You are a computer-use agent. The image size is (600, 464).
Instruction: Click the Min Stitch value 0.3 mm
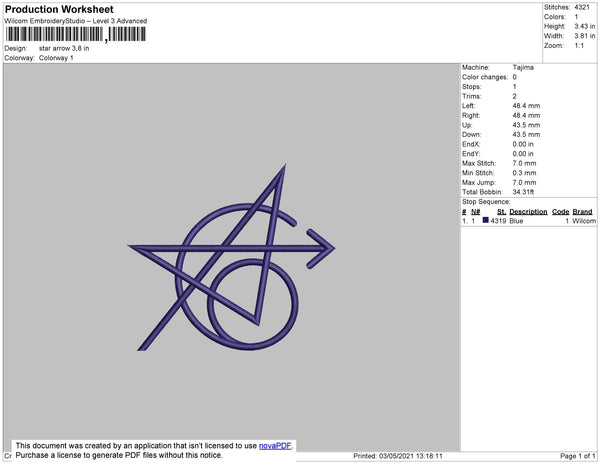pyautogui.click(x=525, y=173)
